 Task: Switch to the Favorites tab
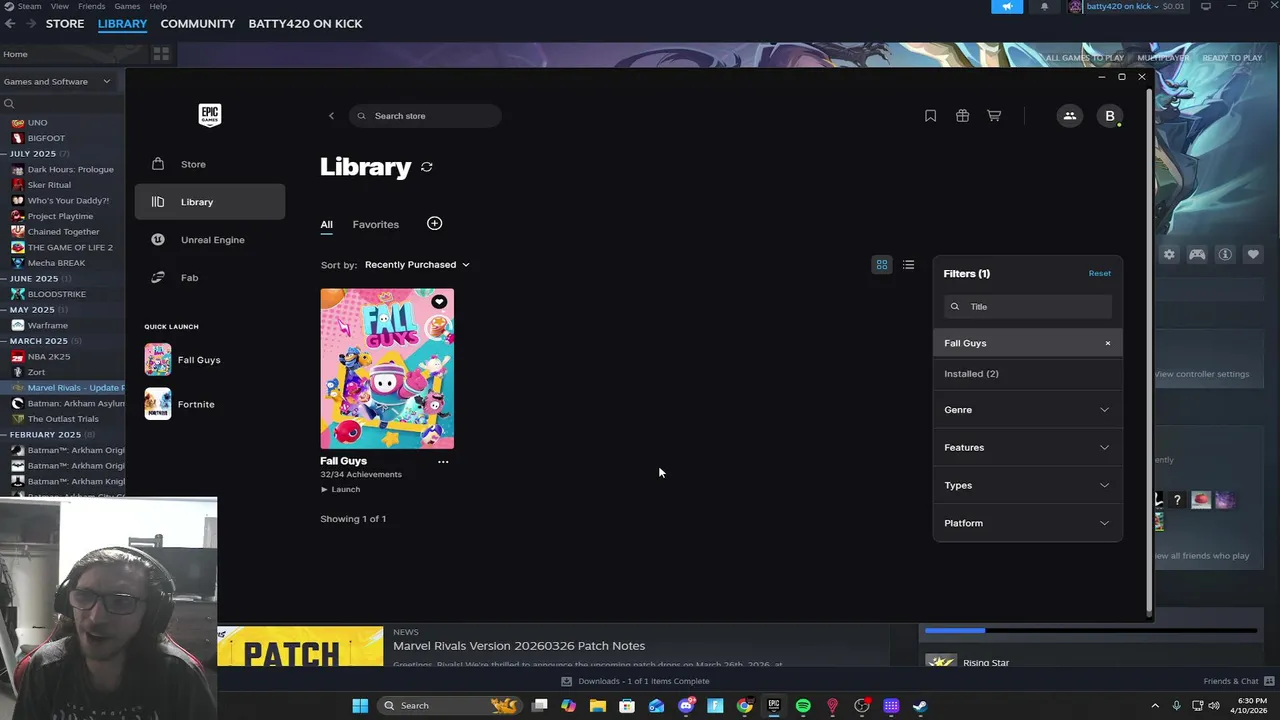(375, 225)
